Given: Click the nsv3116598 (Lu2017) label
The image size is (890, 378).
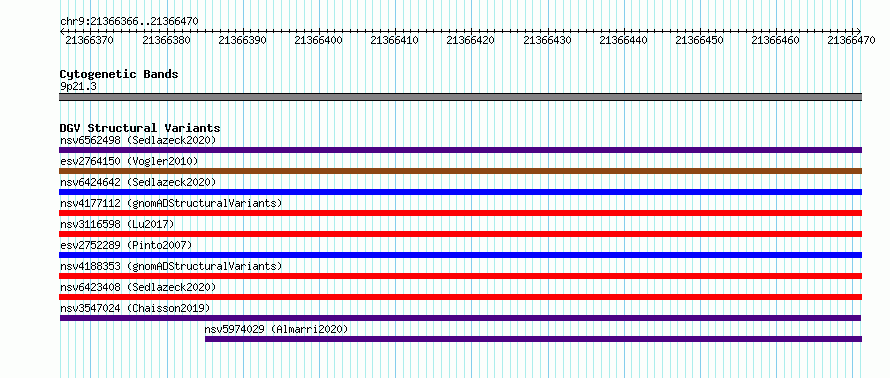Looking at the screenshot, I should tap(117, 224).
